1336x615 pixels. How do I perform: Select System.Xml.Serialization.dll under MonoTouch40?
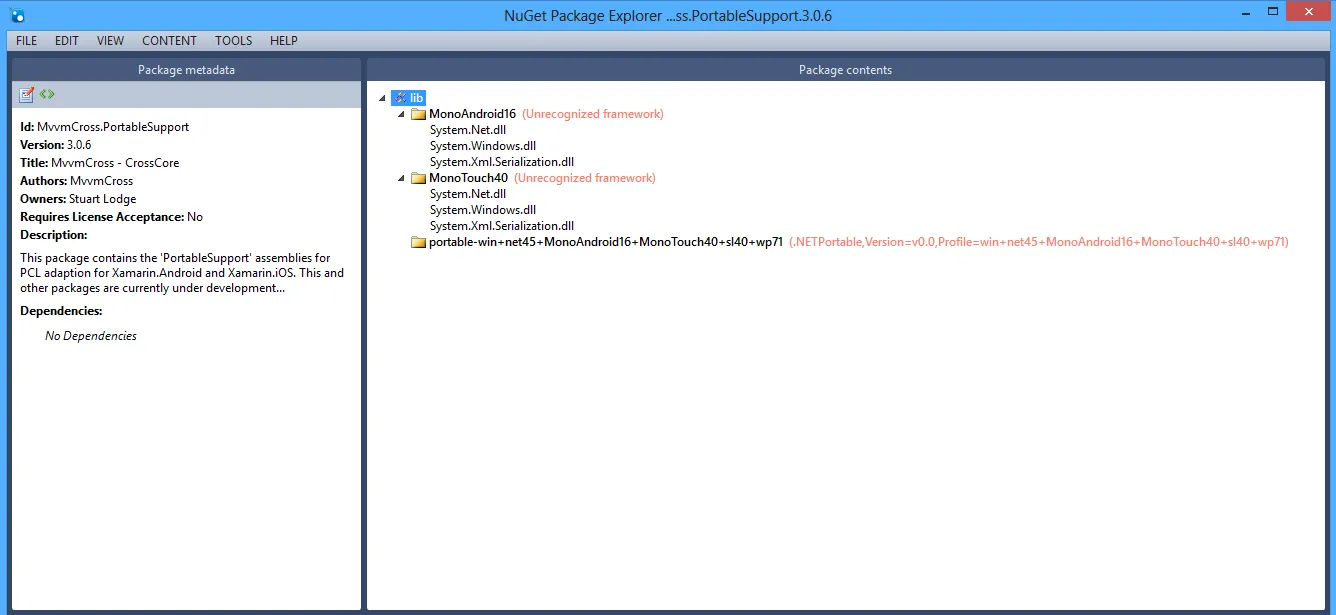502,226
